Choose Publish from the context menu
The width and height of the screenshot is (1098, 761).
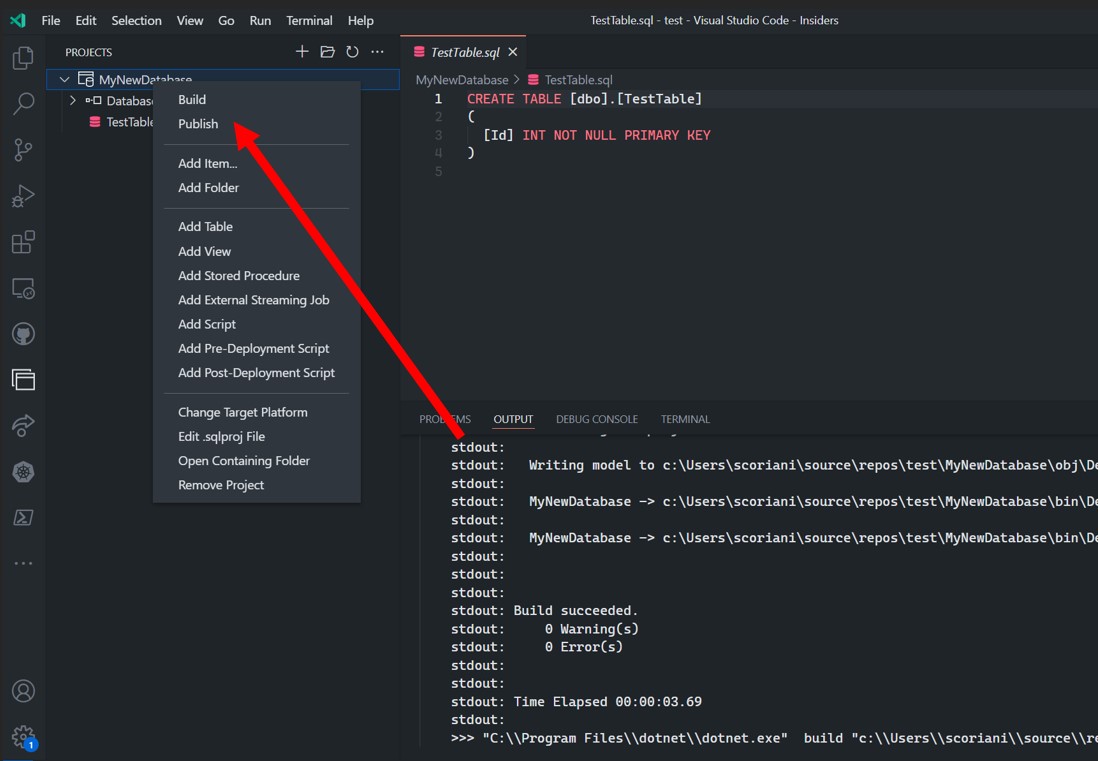198,124
